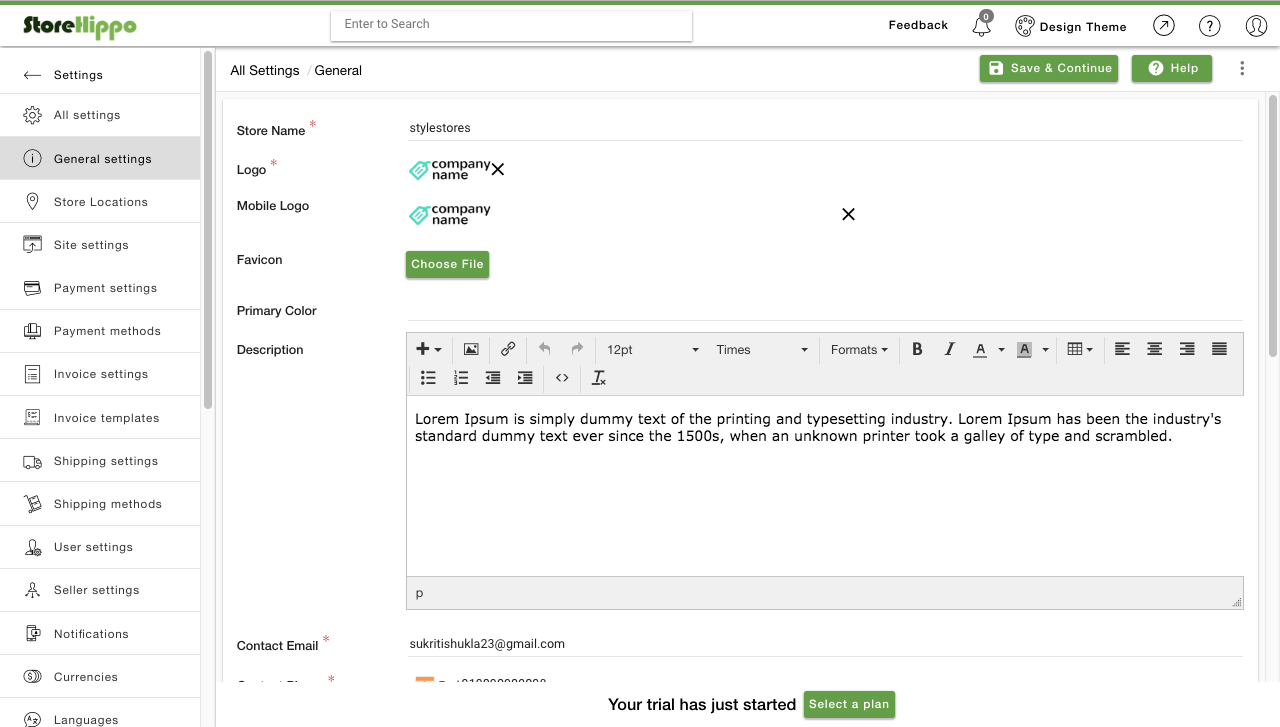Viewport: 1280px width, 727px height.
Task: Open Currencies settings
Action: pos(100,676)
